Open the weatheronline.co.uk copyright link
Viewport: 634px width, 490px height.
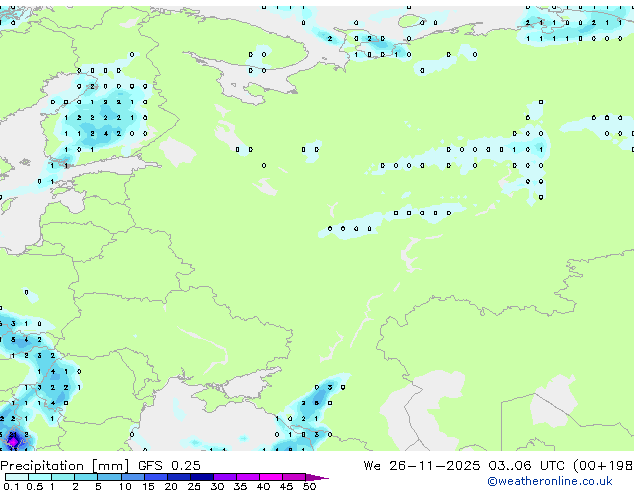(550, 481)
